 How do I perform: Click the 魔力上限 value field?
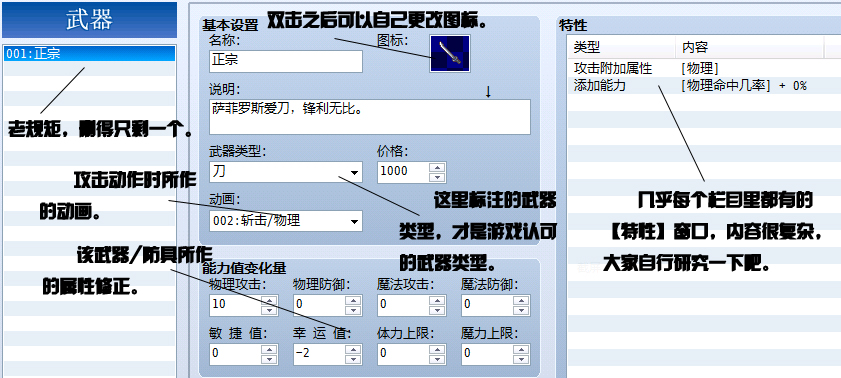click(487, 354)
